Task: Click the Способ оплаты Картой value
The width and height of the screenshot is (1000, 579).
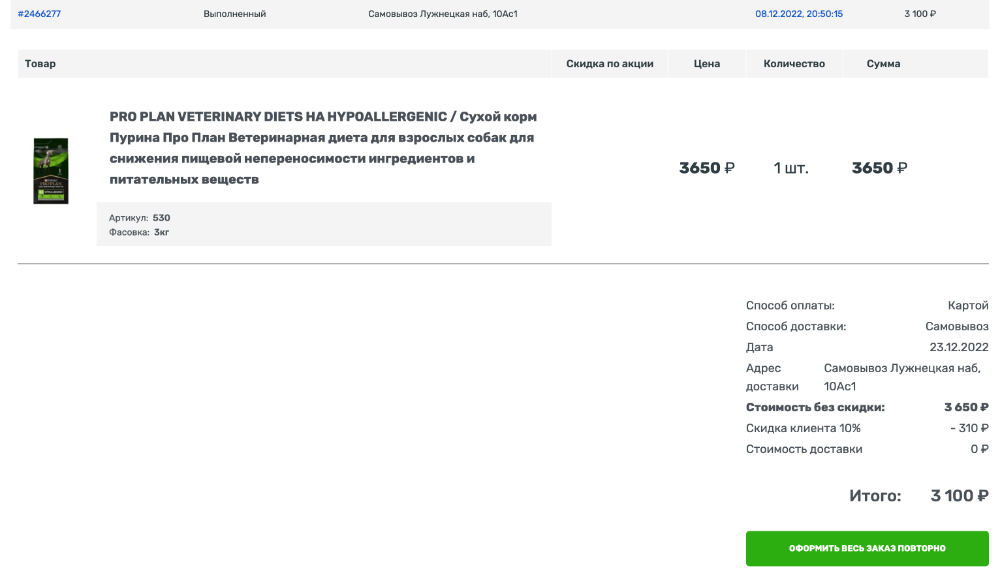Action: point(968,305)
